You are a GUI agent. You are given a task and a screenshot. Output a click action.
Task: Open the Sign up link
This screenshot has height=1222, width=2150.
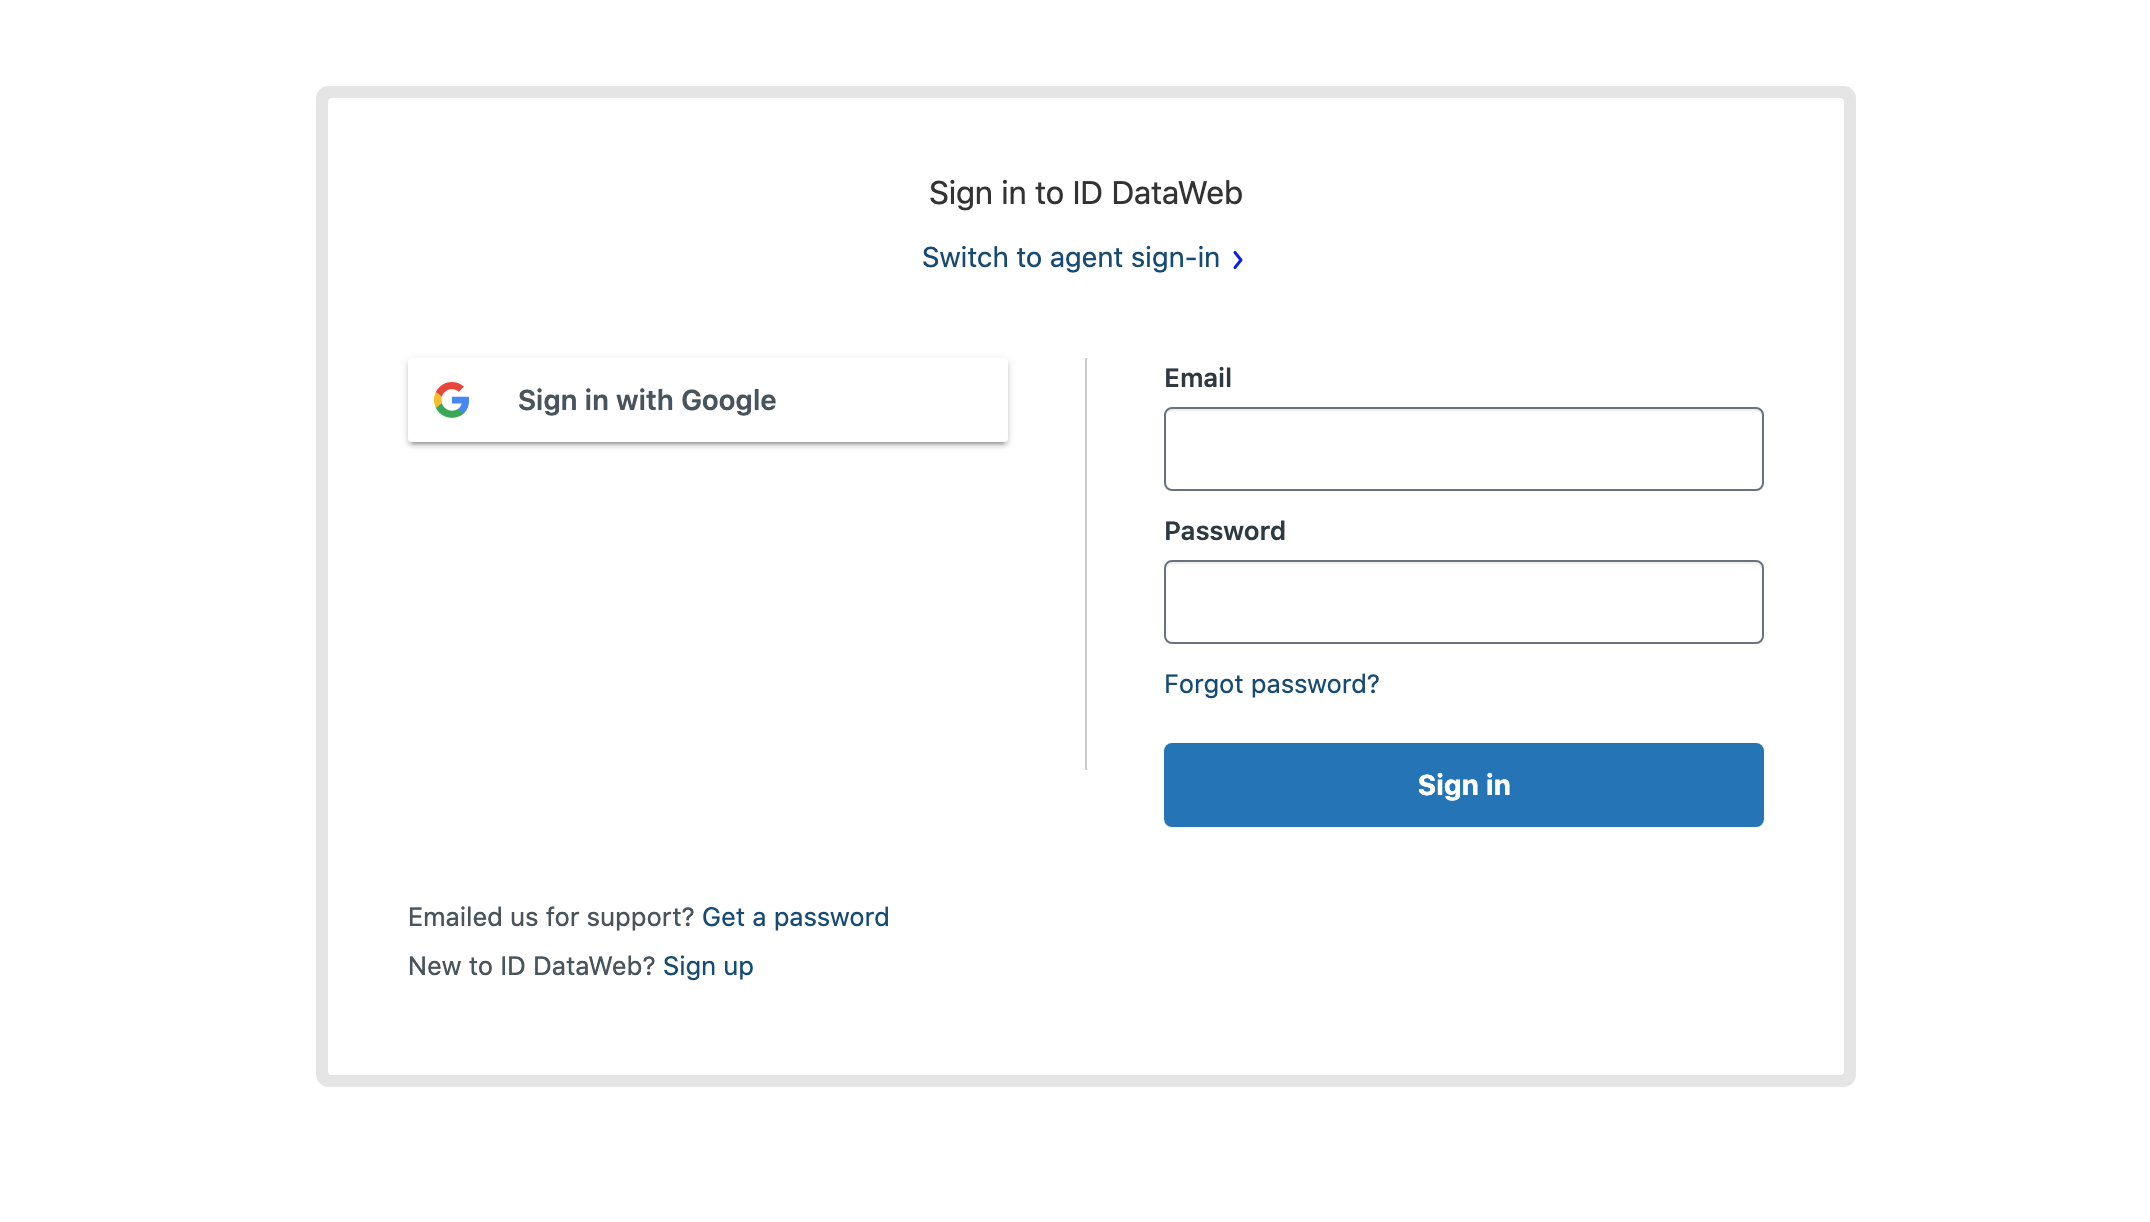click(708, 966)
